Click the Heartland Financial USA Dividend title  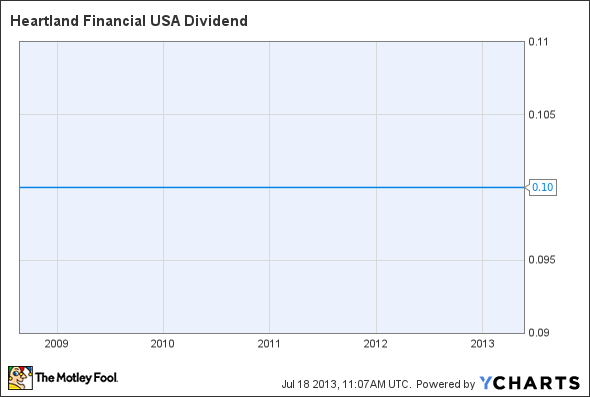point(129,21)
